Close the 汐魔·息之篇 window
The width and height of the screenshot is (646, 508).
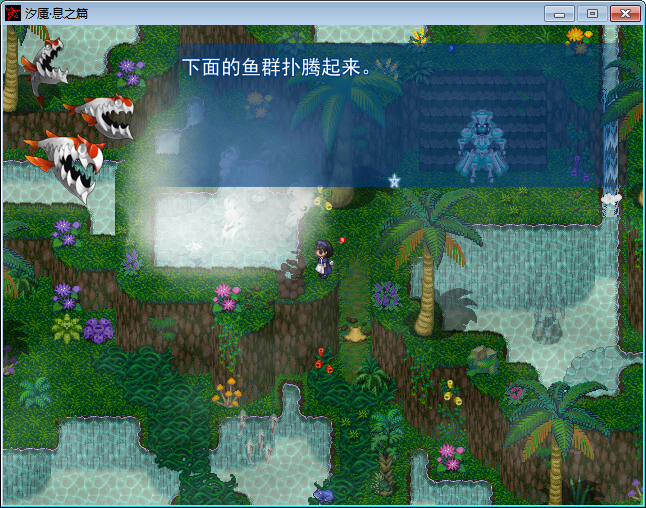click(625, 14)
